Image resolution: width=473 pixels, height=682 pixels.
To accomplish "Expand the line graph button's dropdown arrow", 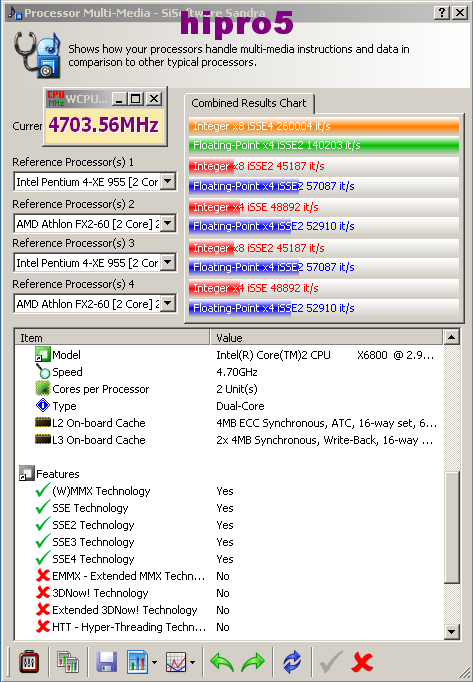I will (192, 662).
